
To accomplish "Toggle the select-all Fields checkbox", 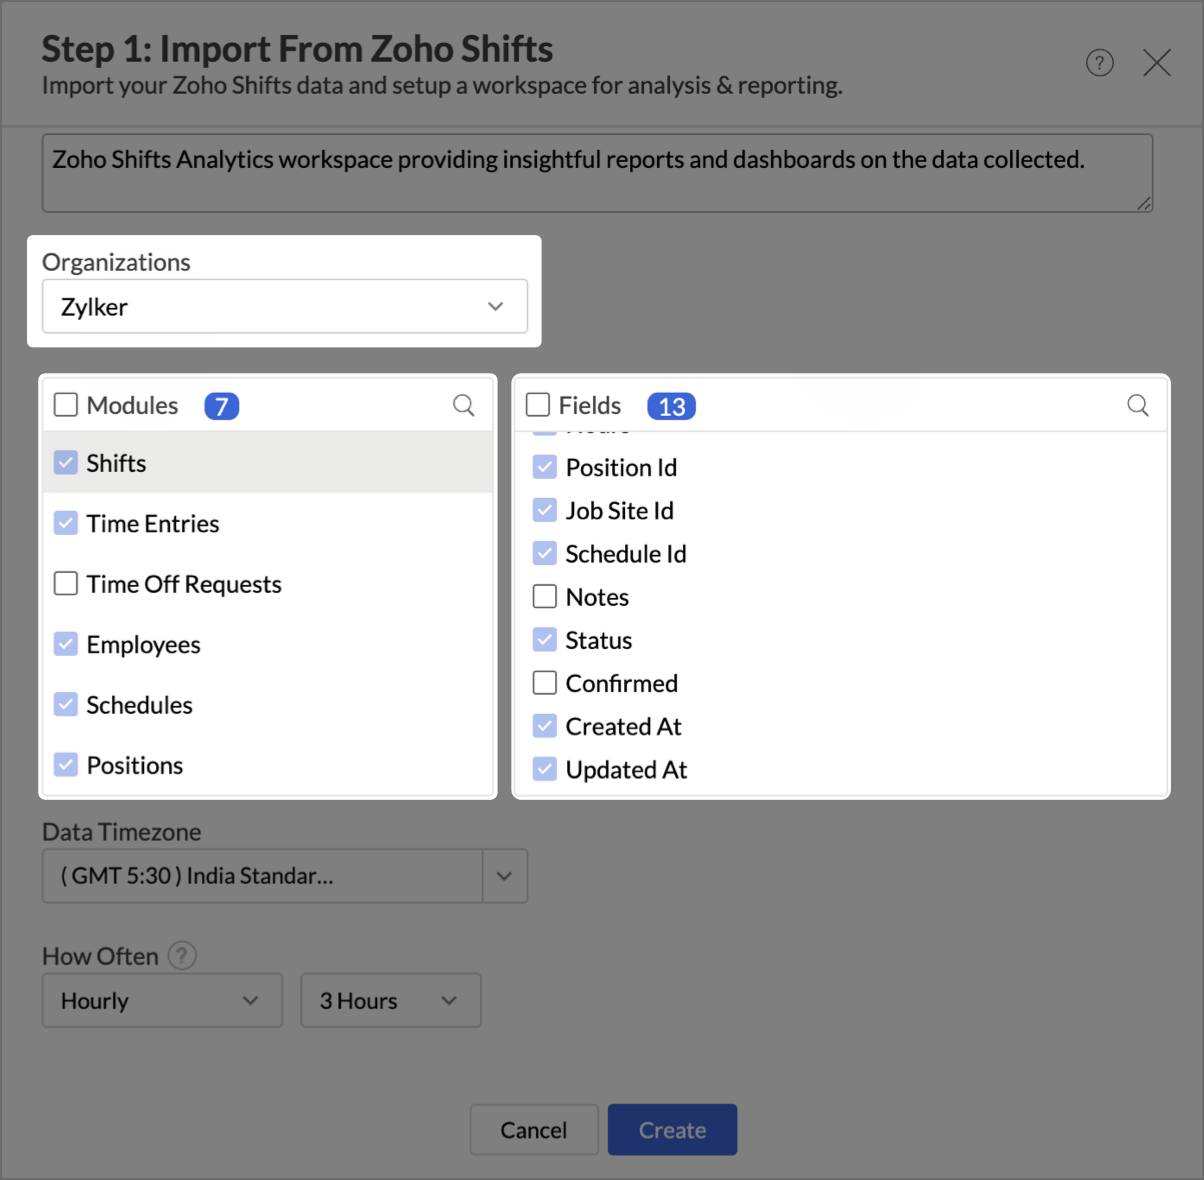I will pos(538,405).
